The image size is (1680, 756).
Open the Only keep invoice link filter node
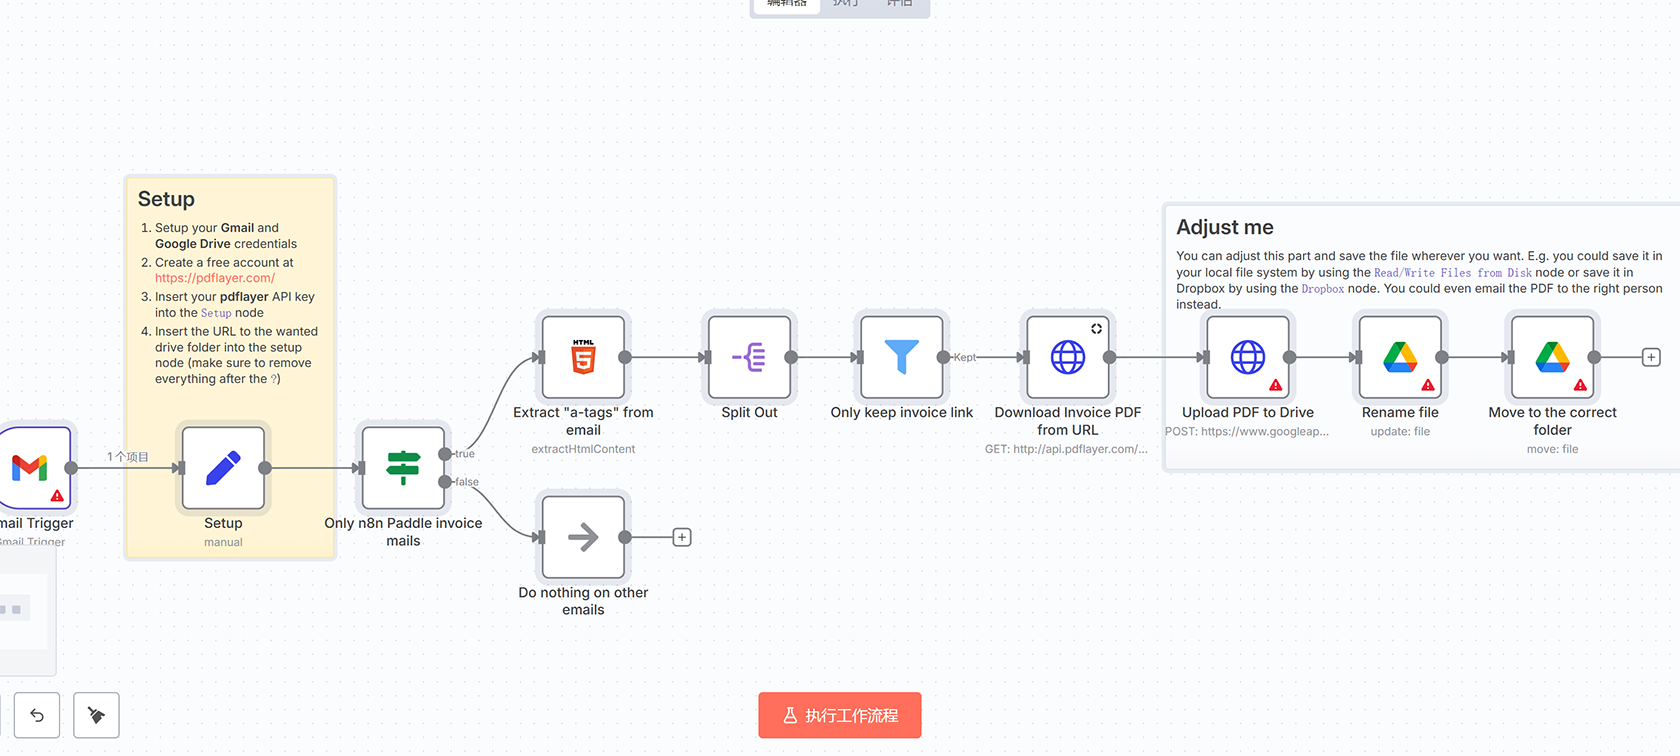point(901,357)
